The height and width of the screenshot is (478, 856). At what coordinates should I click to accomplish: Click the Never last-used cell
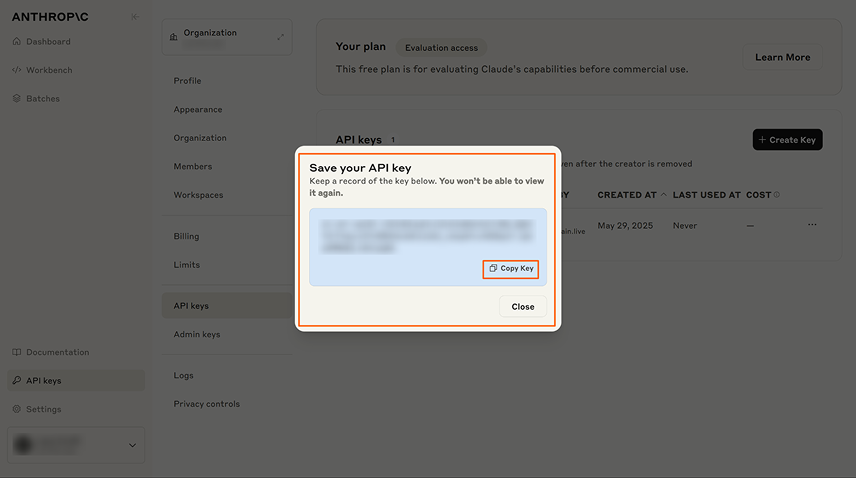[685, 226]
